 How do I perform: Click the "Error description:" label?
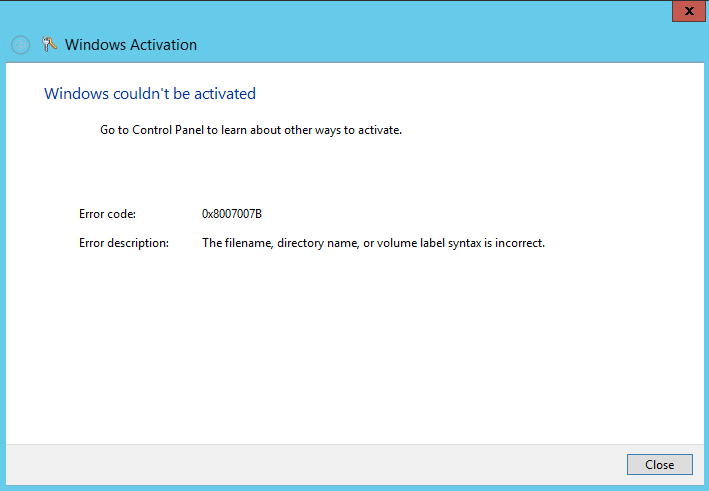coord(124,243)
